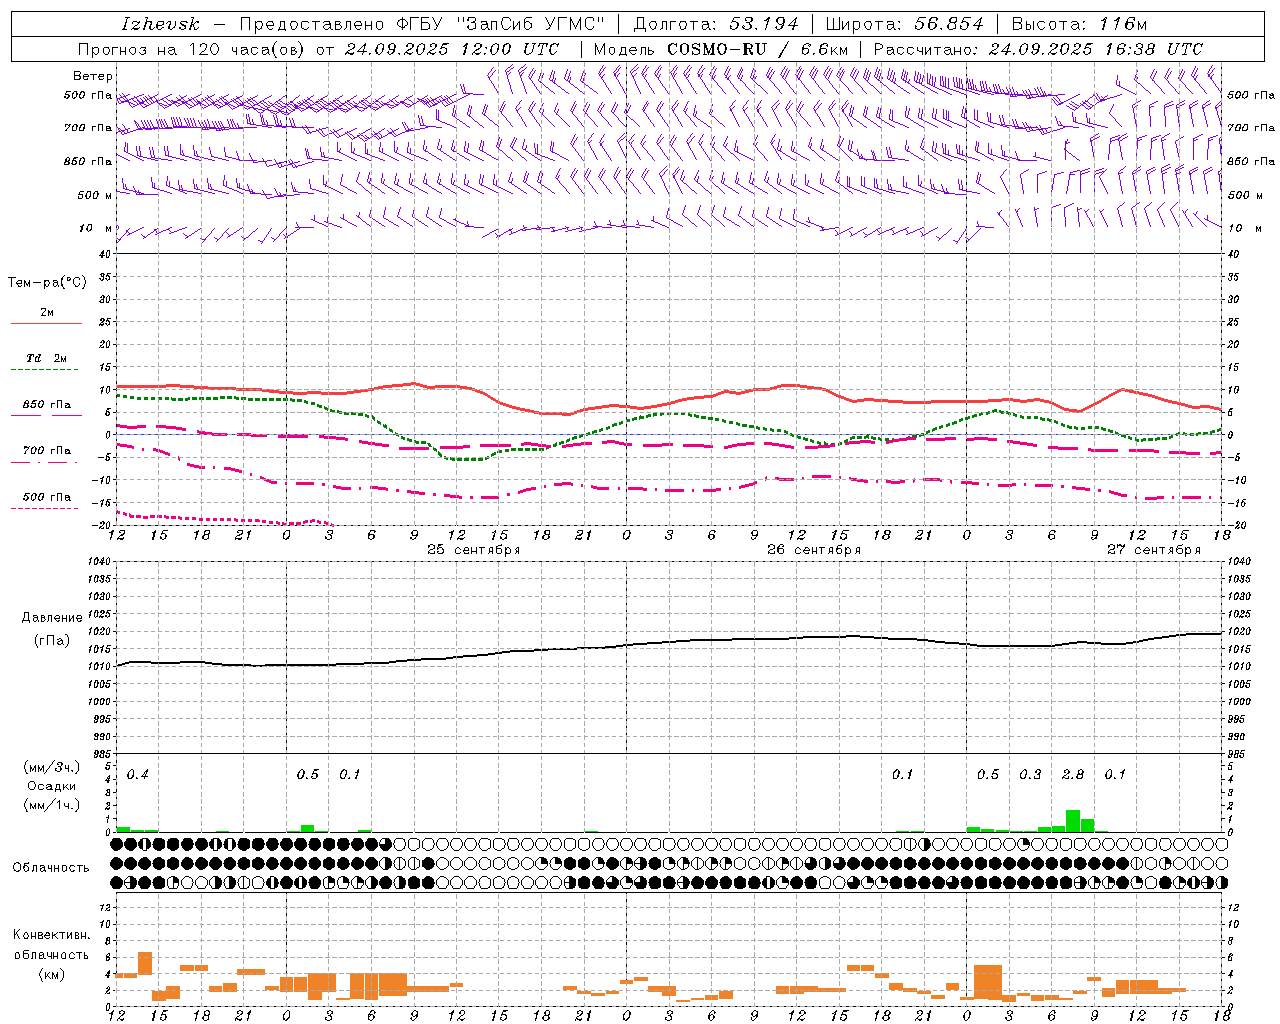Click the left 1040 pressure axis value

point(97,562)
